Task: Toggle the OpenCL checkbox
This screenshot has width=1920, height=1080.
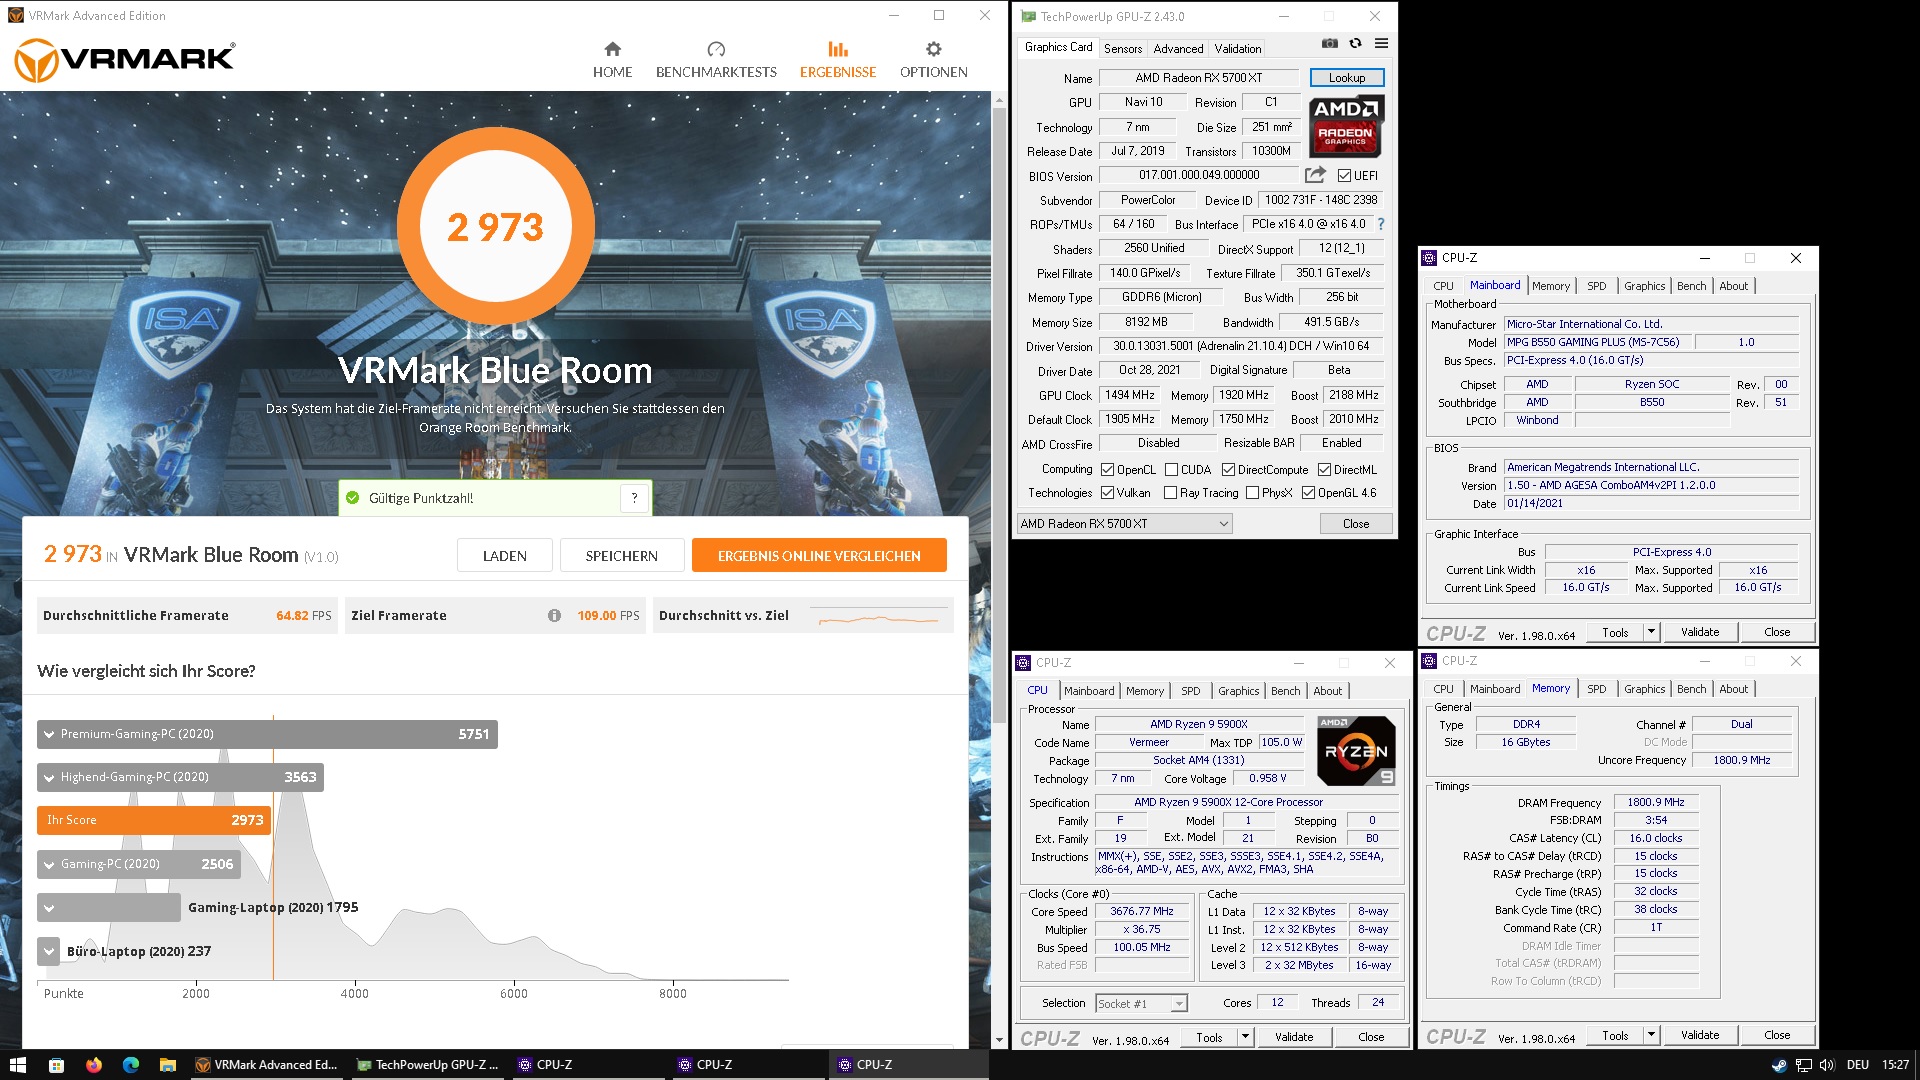Action: 1107,470
